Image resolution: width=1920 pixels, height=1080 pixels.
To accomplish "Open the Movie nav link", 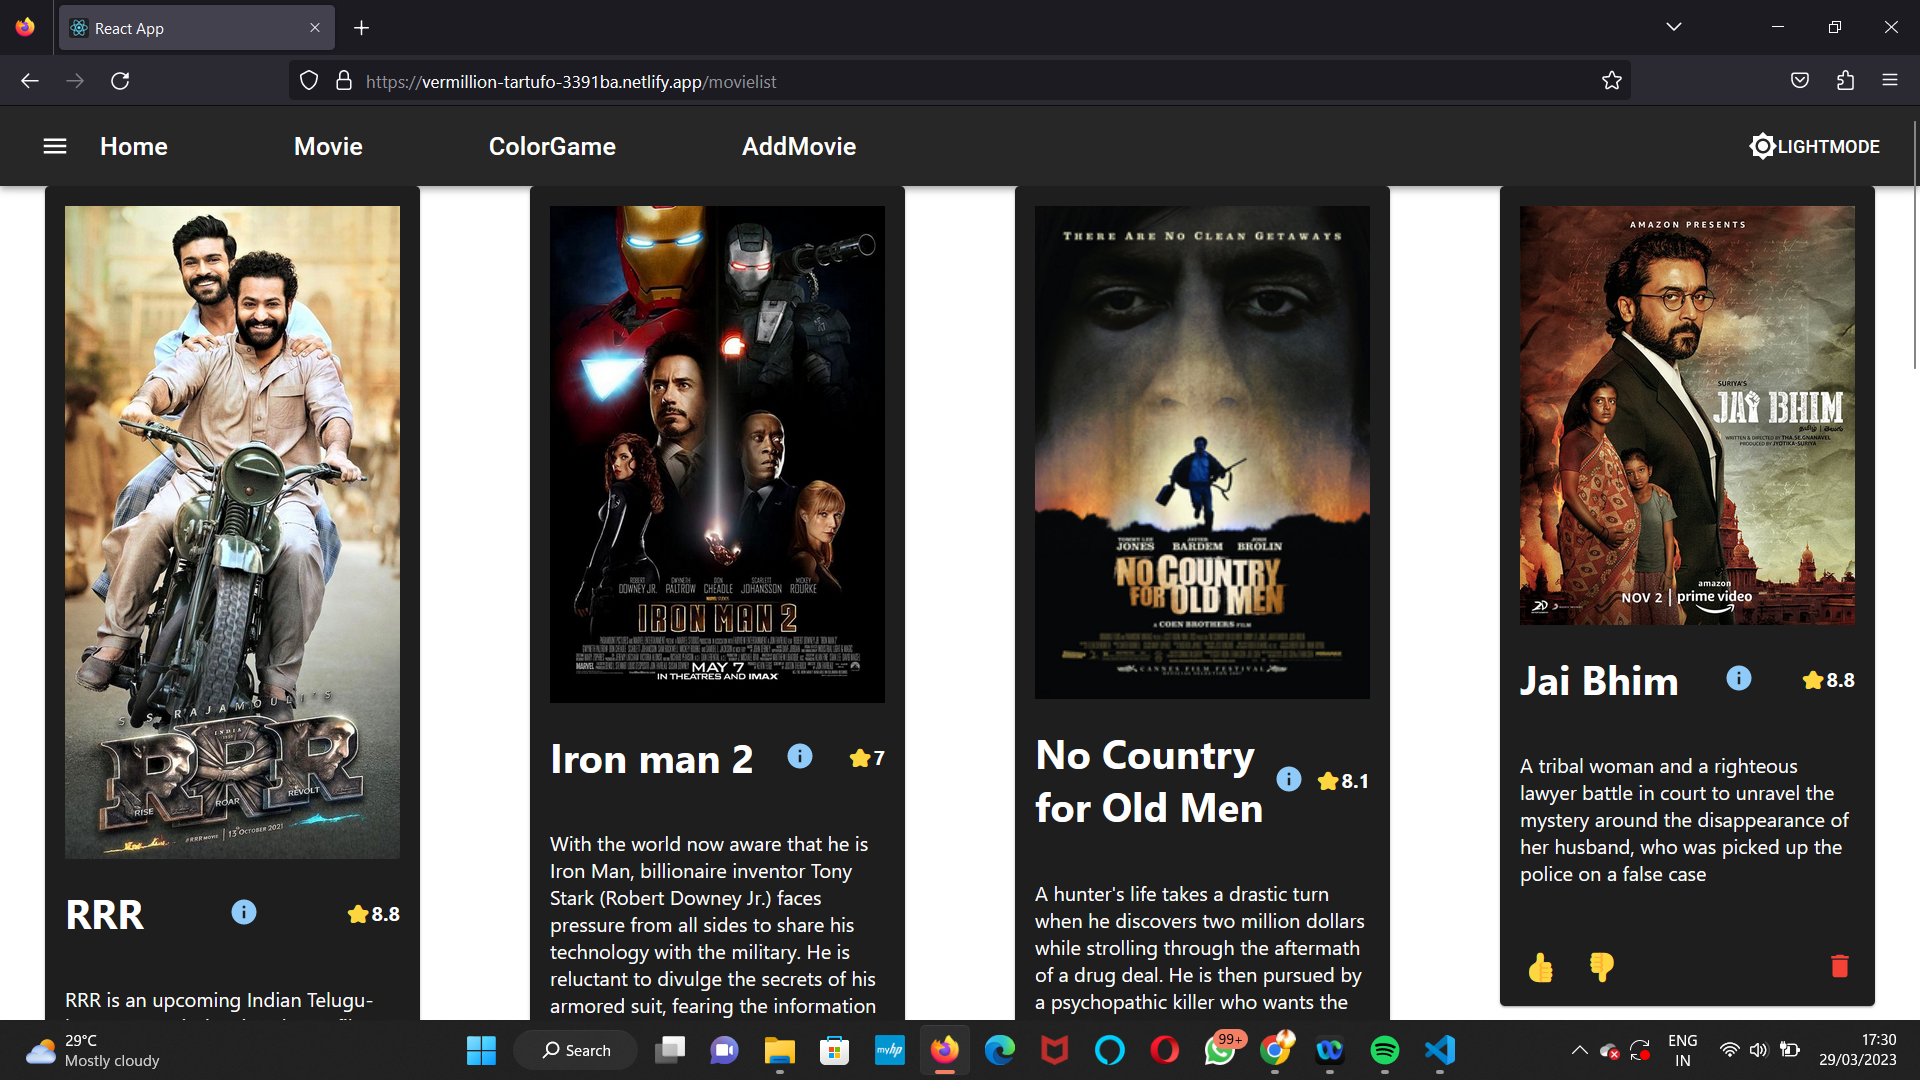I will coord(328,146).
